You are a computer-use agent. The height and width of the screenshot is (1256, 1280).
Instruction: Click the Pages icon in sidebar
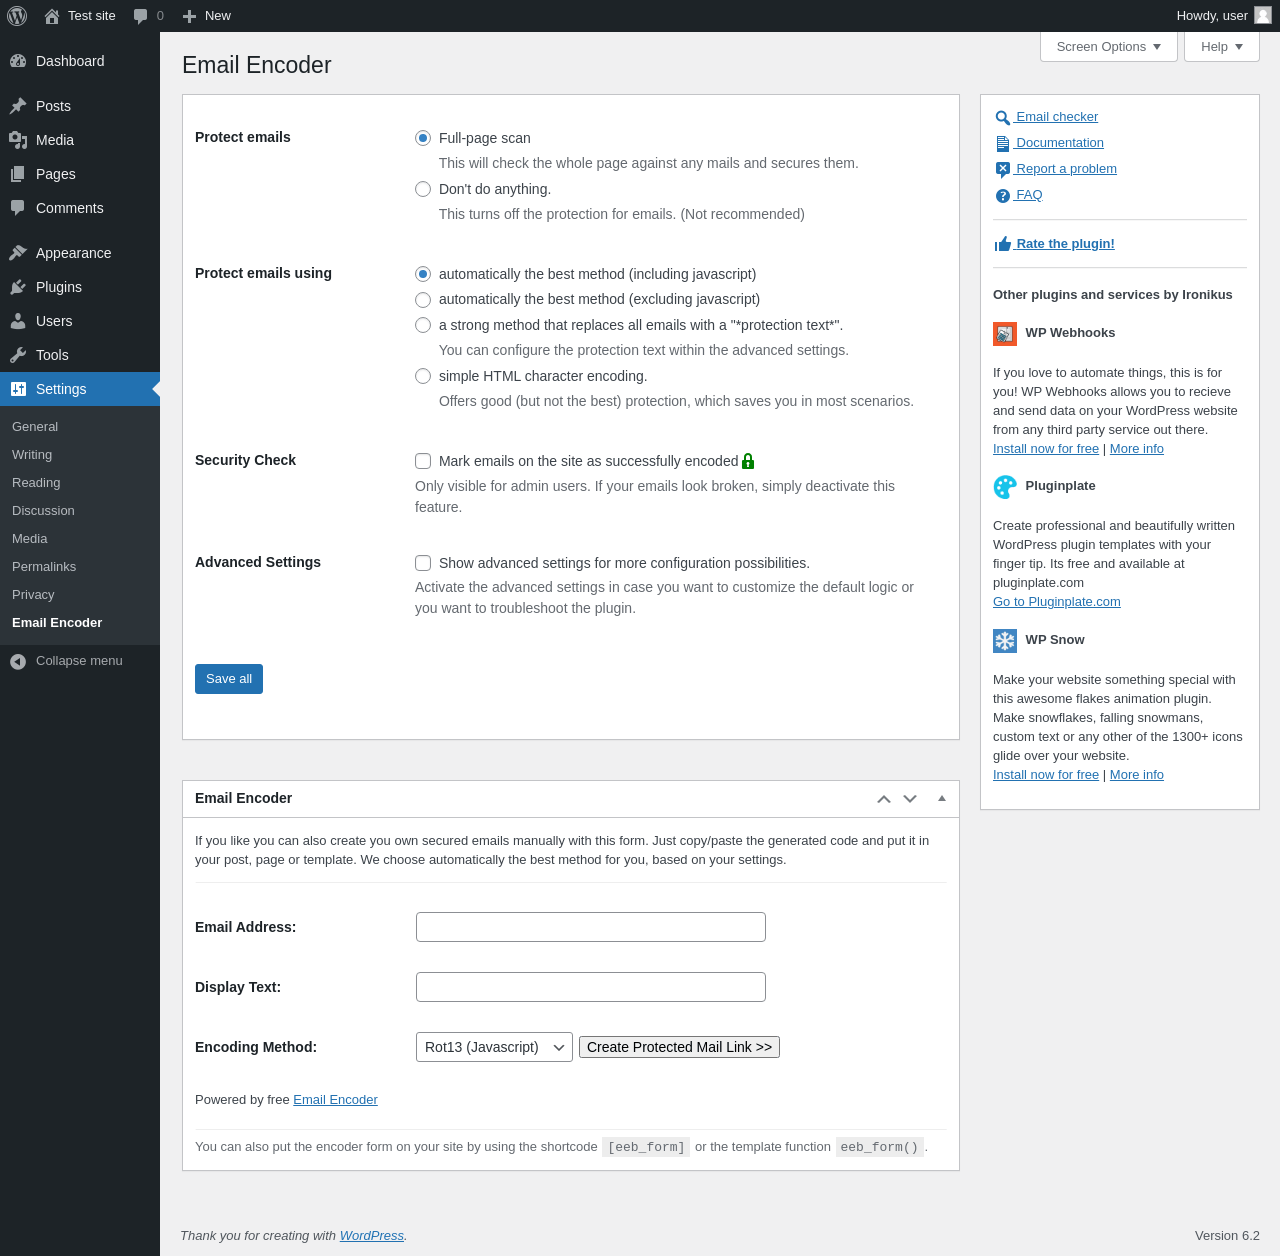(18, 174)
